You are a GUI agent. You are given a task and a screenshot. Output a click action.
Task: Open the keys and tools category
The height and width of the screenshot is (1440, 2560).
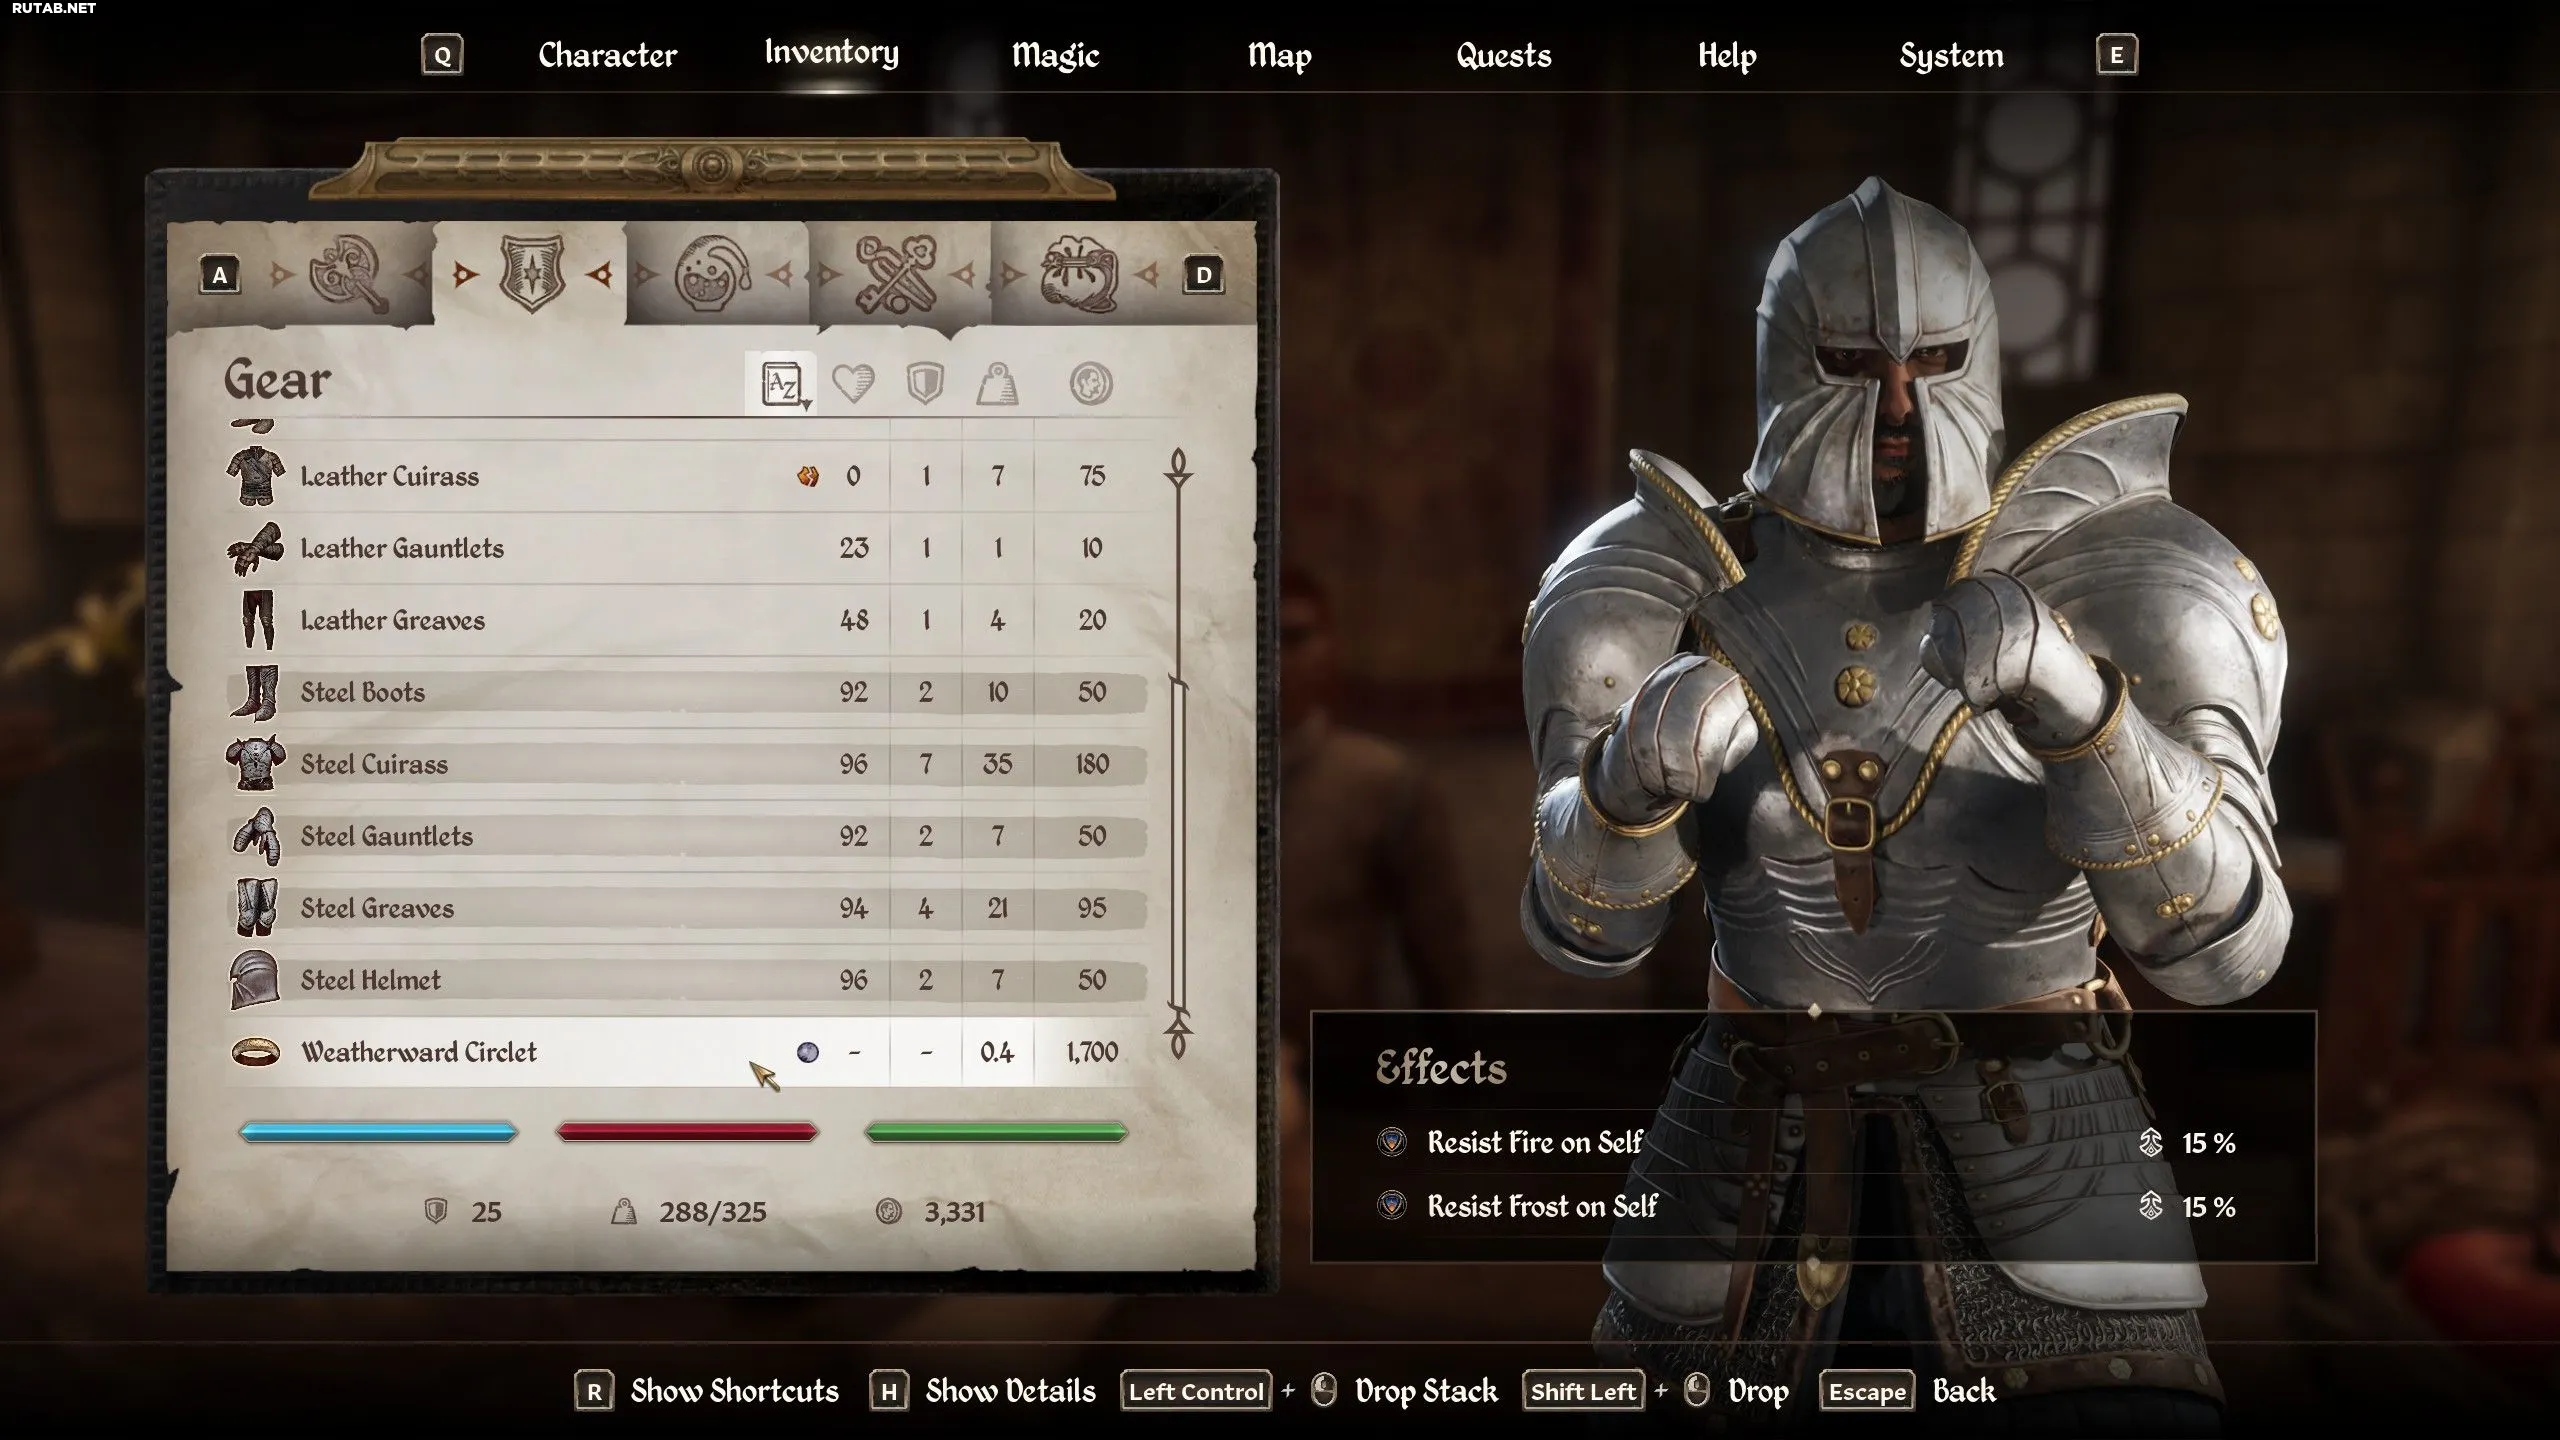click(896, 274)
